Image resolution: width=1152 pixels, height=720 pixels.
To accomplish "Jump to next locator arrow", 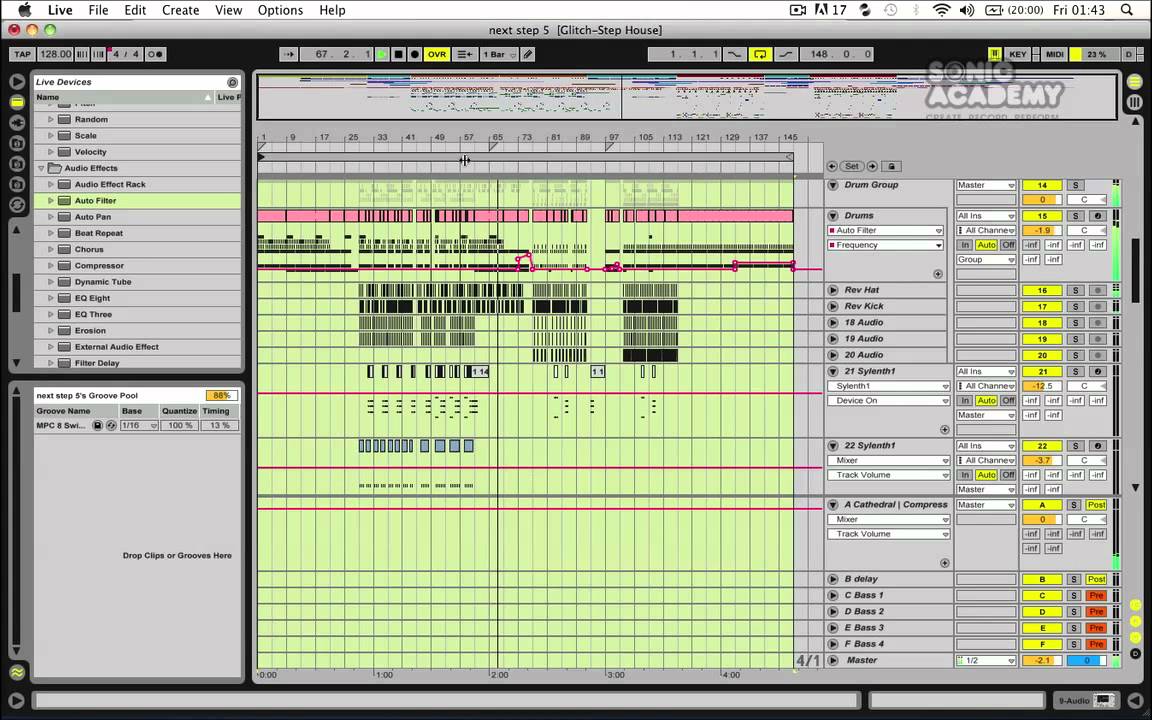I will 872,167.
